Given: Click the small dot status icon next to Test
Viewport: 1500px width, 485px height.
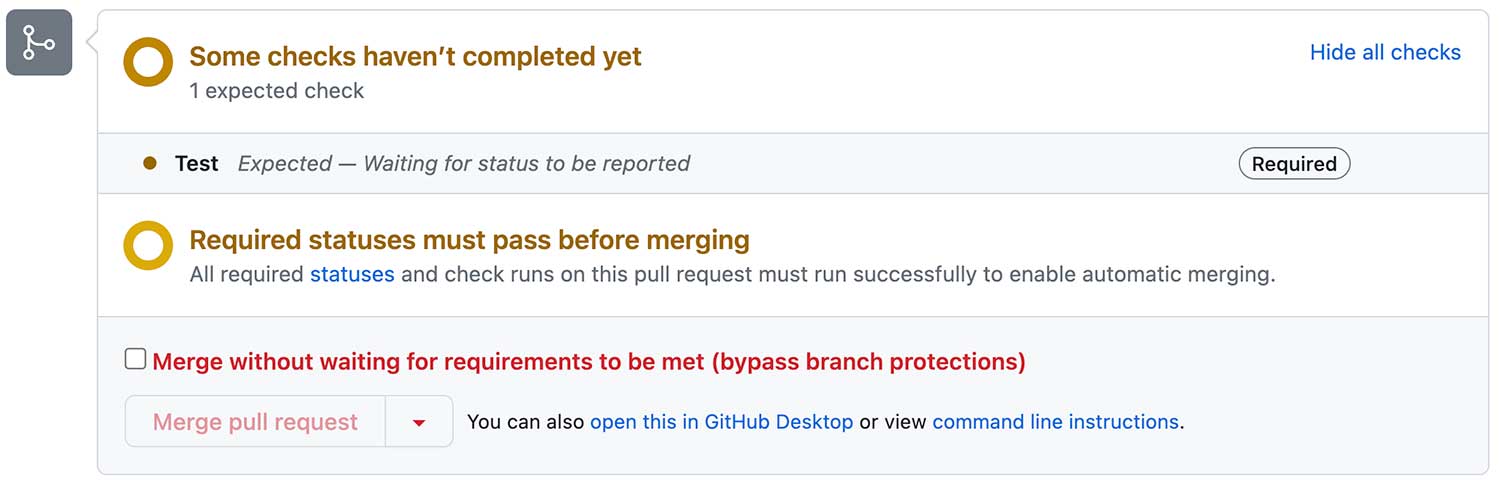Looking at the screenshot, I should tap(150, 163).
